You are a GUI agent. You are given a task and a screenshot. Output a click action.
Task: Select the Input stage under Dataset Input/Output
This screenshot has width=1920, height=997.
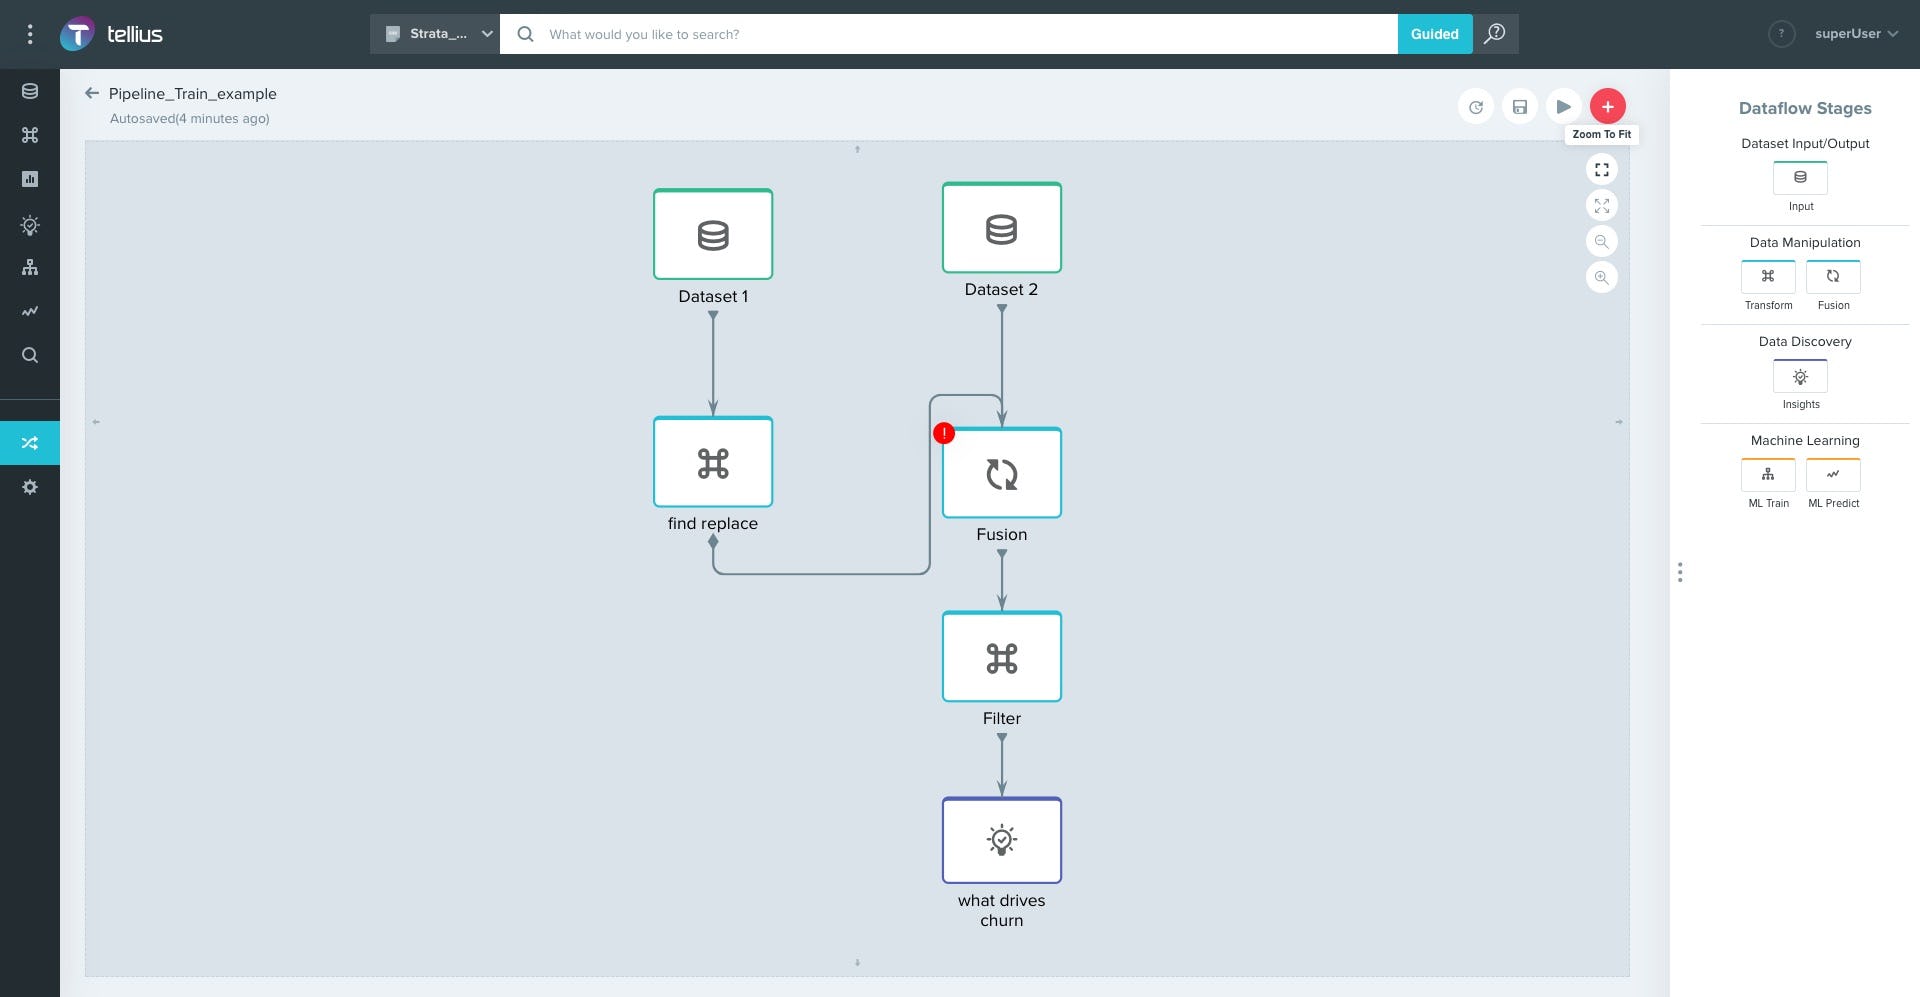[x=1800, y=177]
